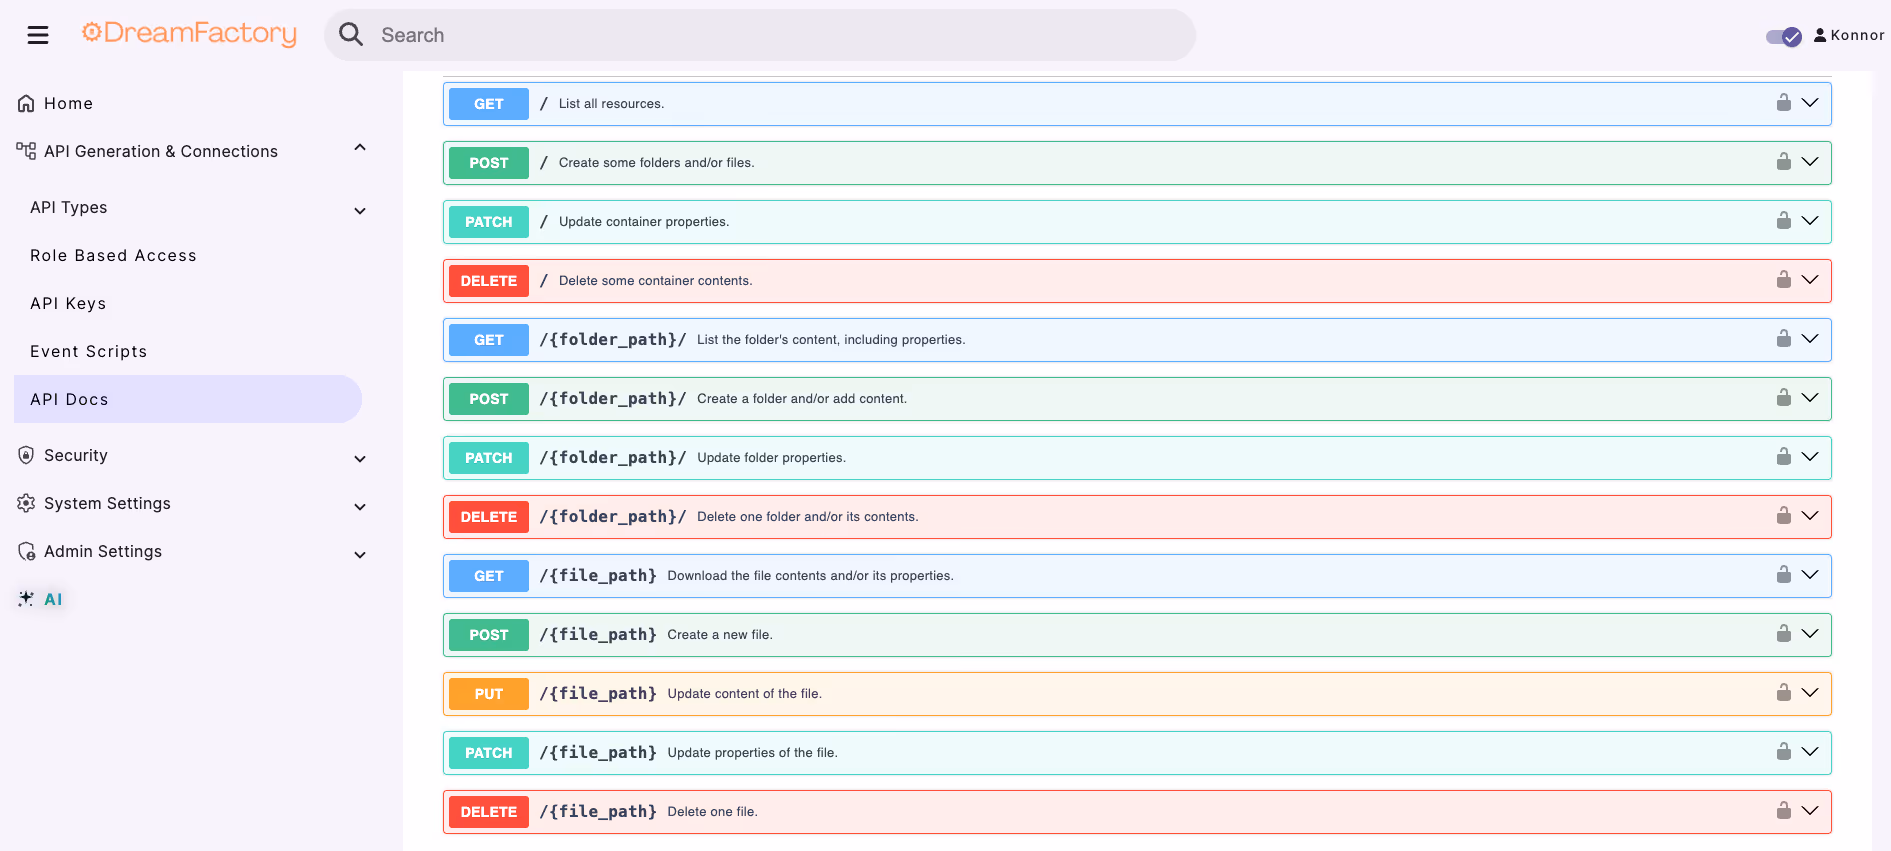Toggle the dark mode switch in header
Viewport: 1891px width, 851px height.
1784,36
